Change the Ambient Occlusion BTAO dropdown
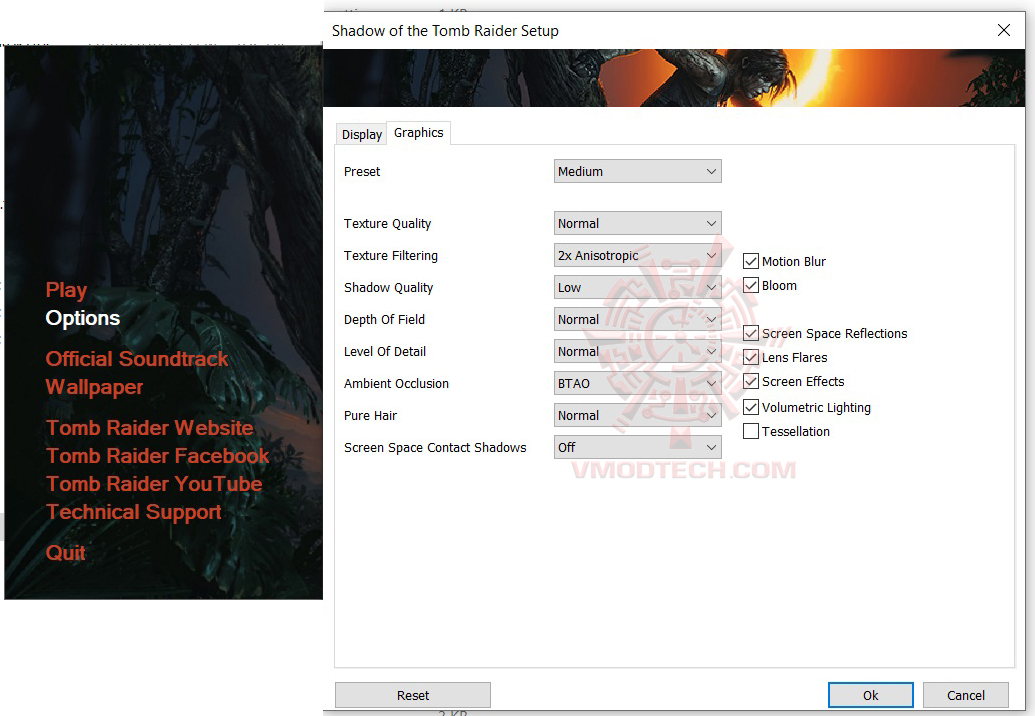Viewport: 1035px width, 716px height. point(637,383)
